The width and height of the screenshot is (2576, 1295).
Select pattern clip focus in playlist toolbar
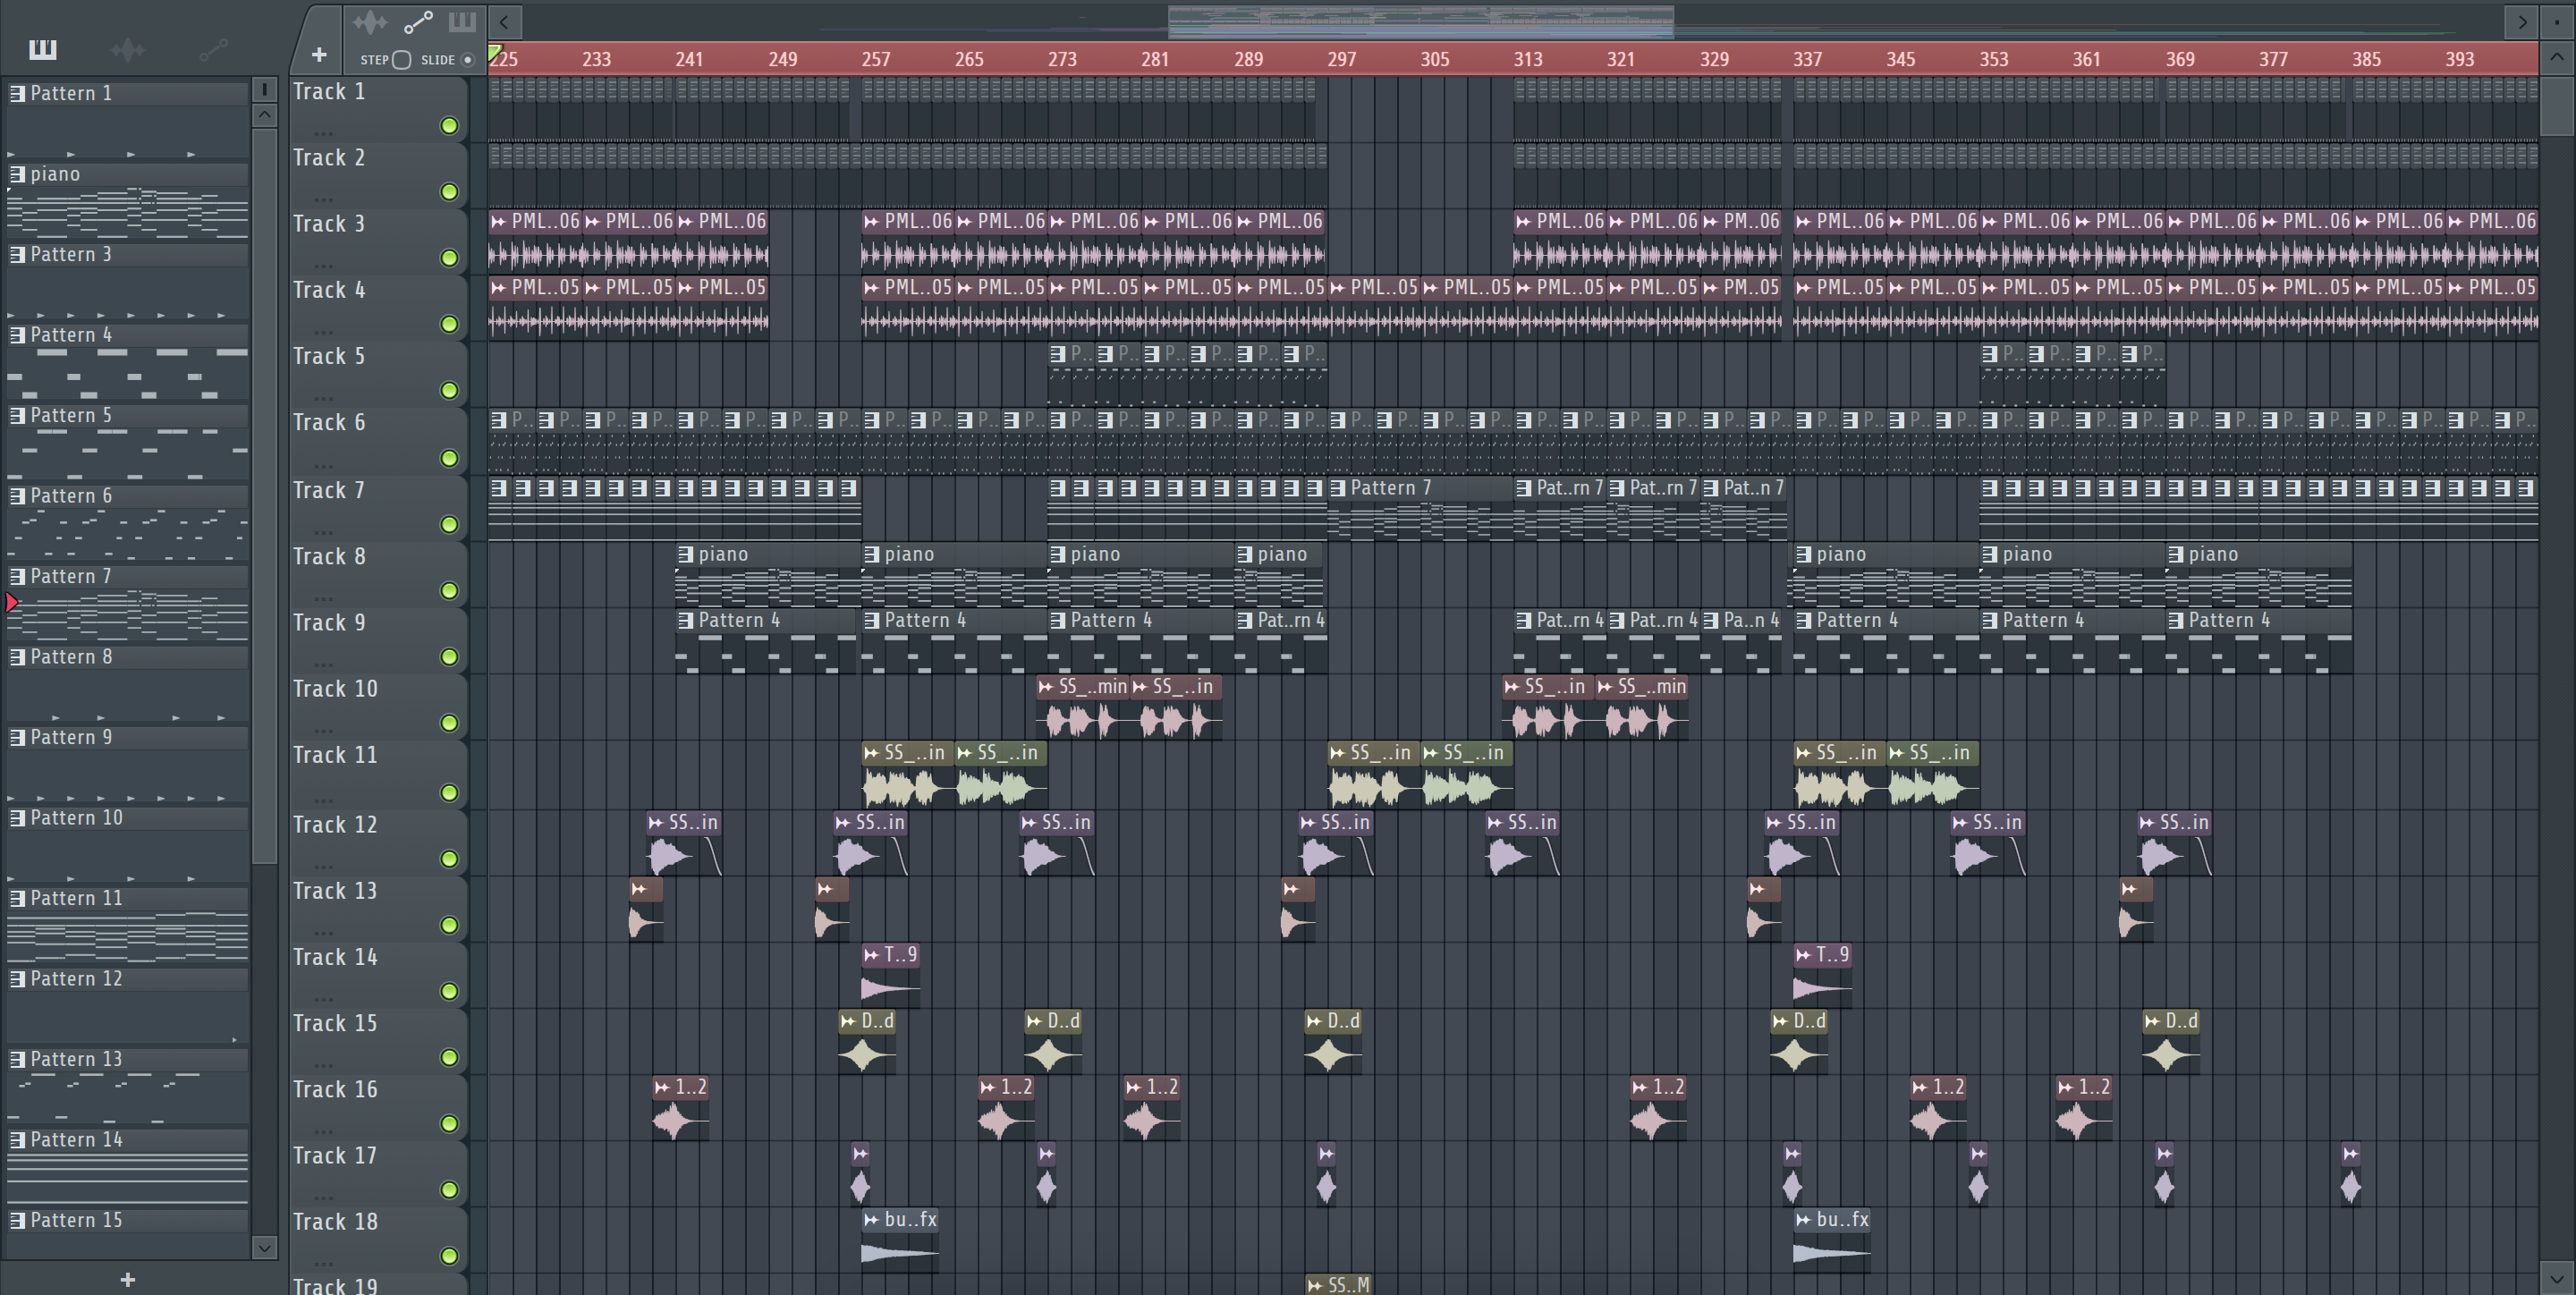pos(461,21)
